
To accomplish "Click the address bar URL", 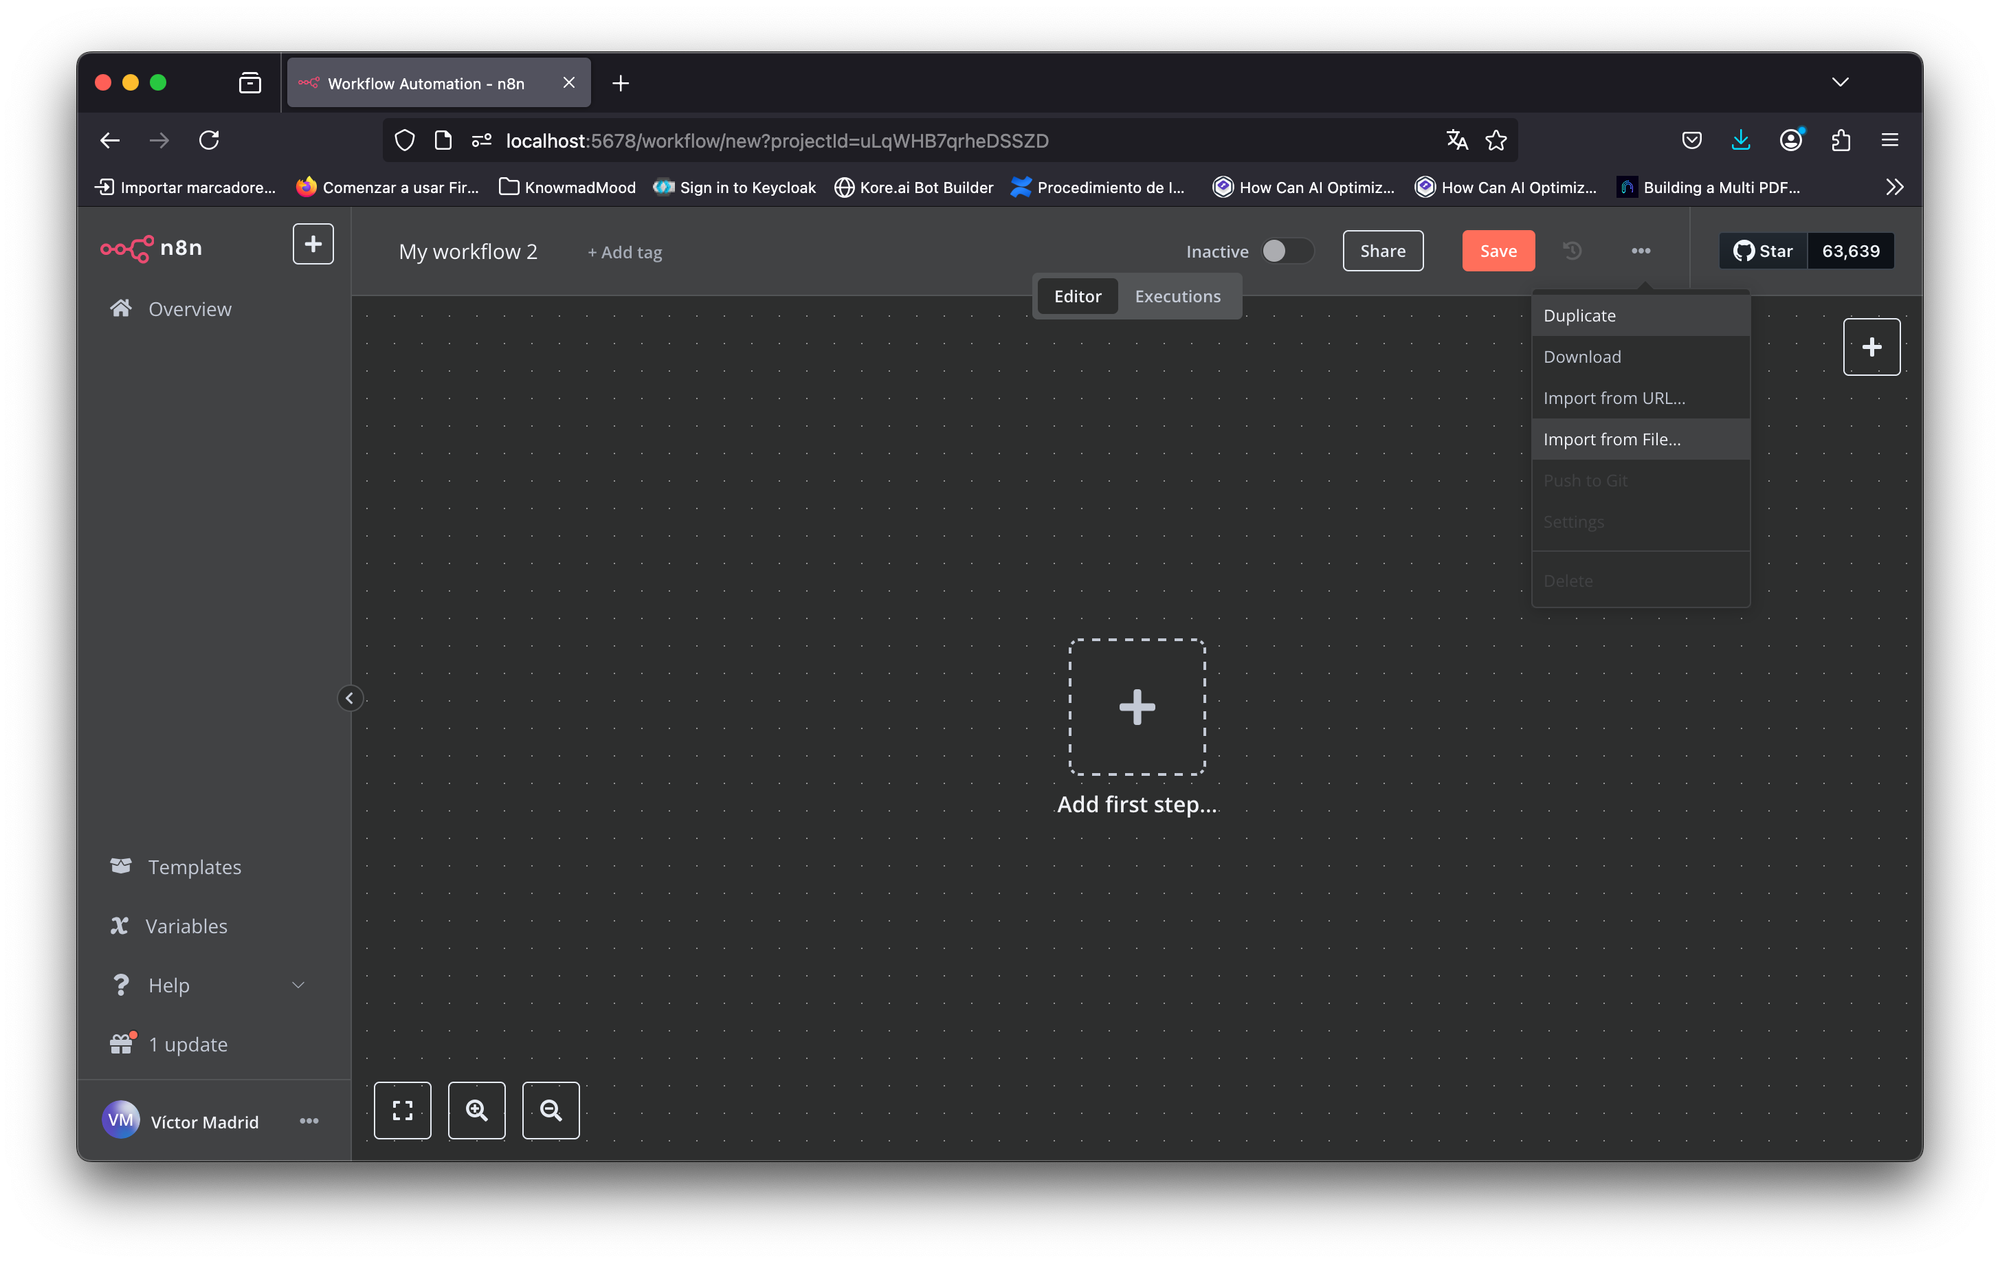I will click(x=777, y=141).
